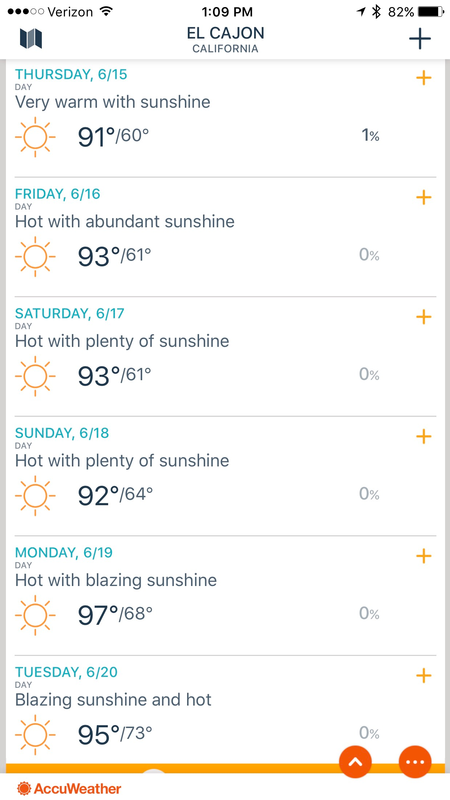Add a new location with plus icon
Viewport: 450px width, 800px height.
coord(420,39)
